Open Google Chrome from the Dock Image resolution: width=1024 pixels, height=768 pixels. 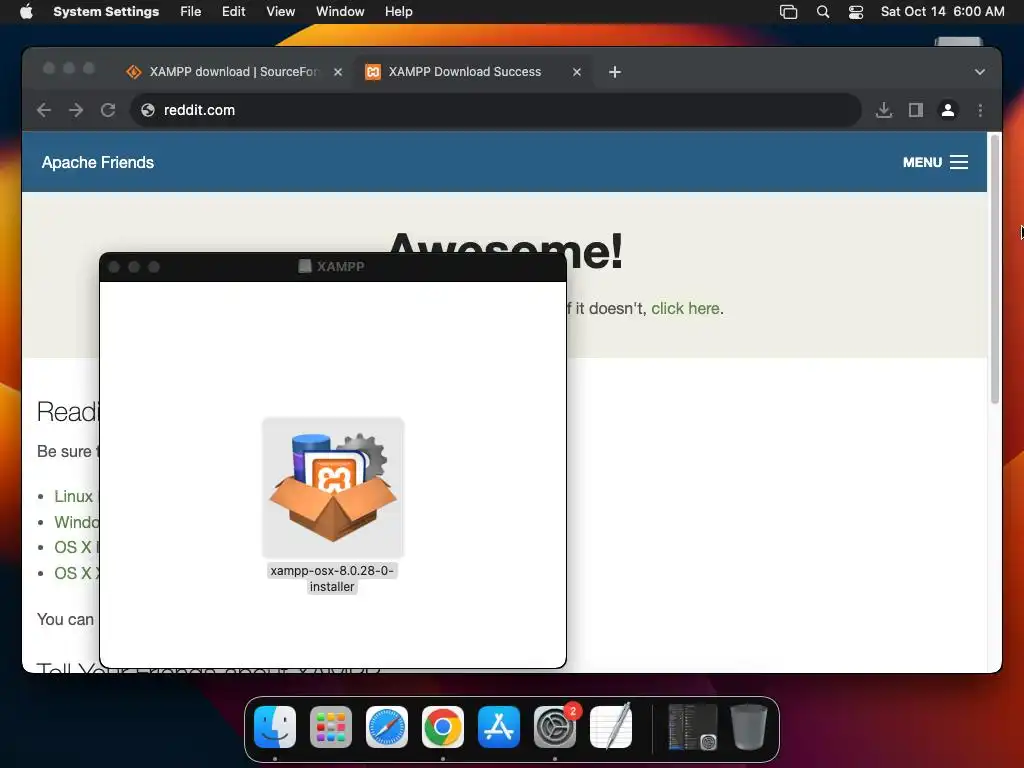point(443,727)
